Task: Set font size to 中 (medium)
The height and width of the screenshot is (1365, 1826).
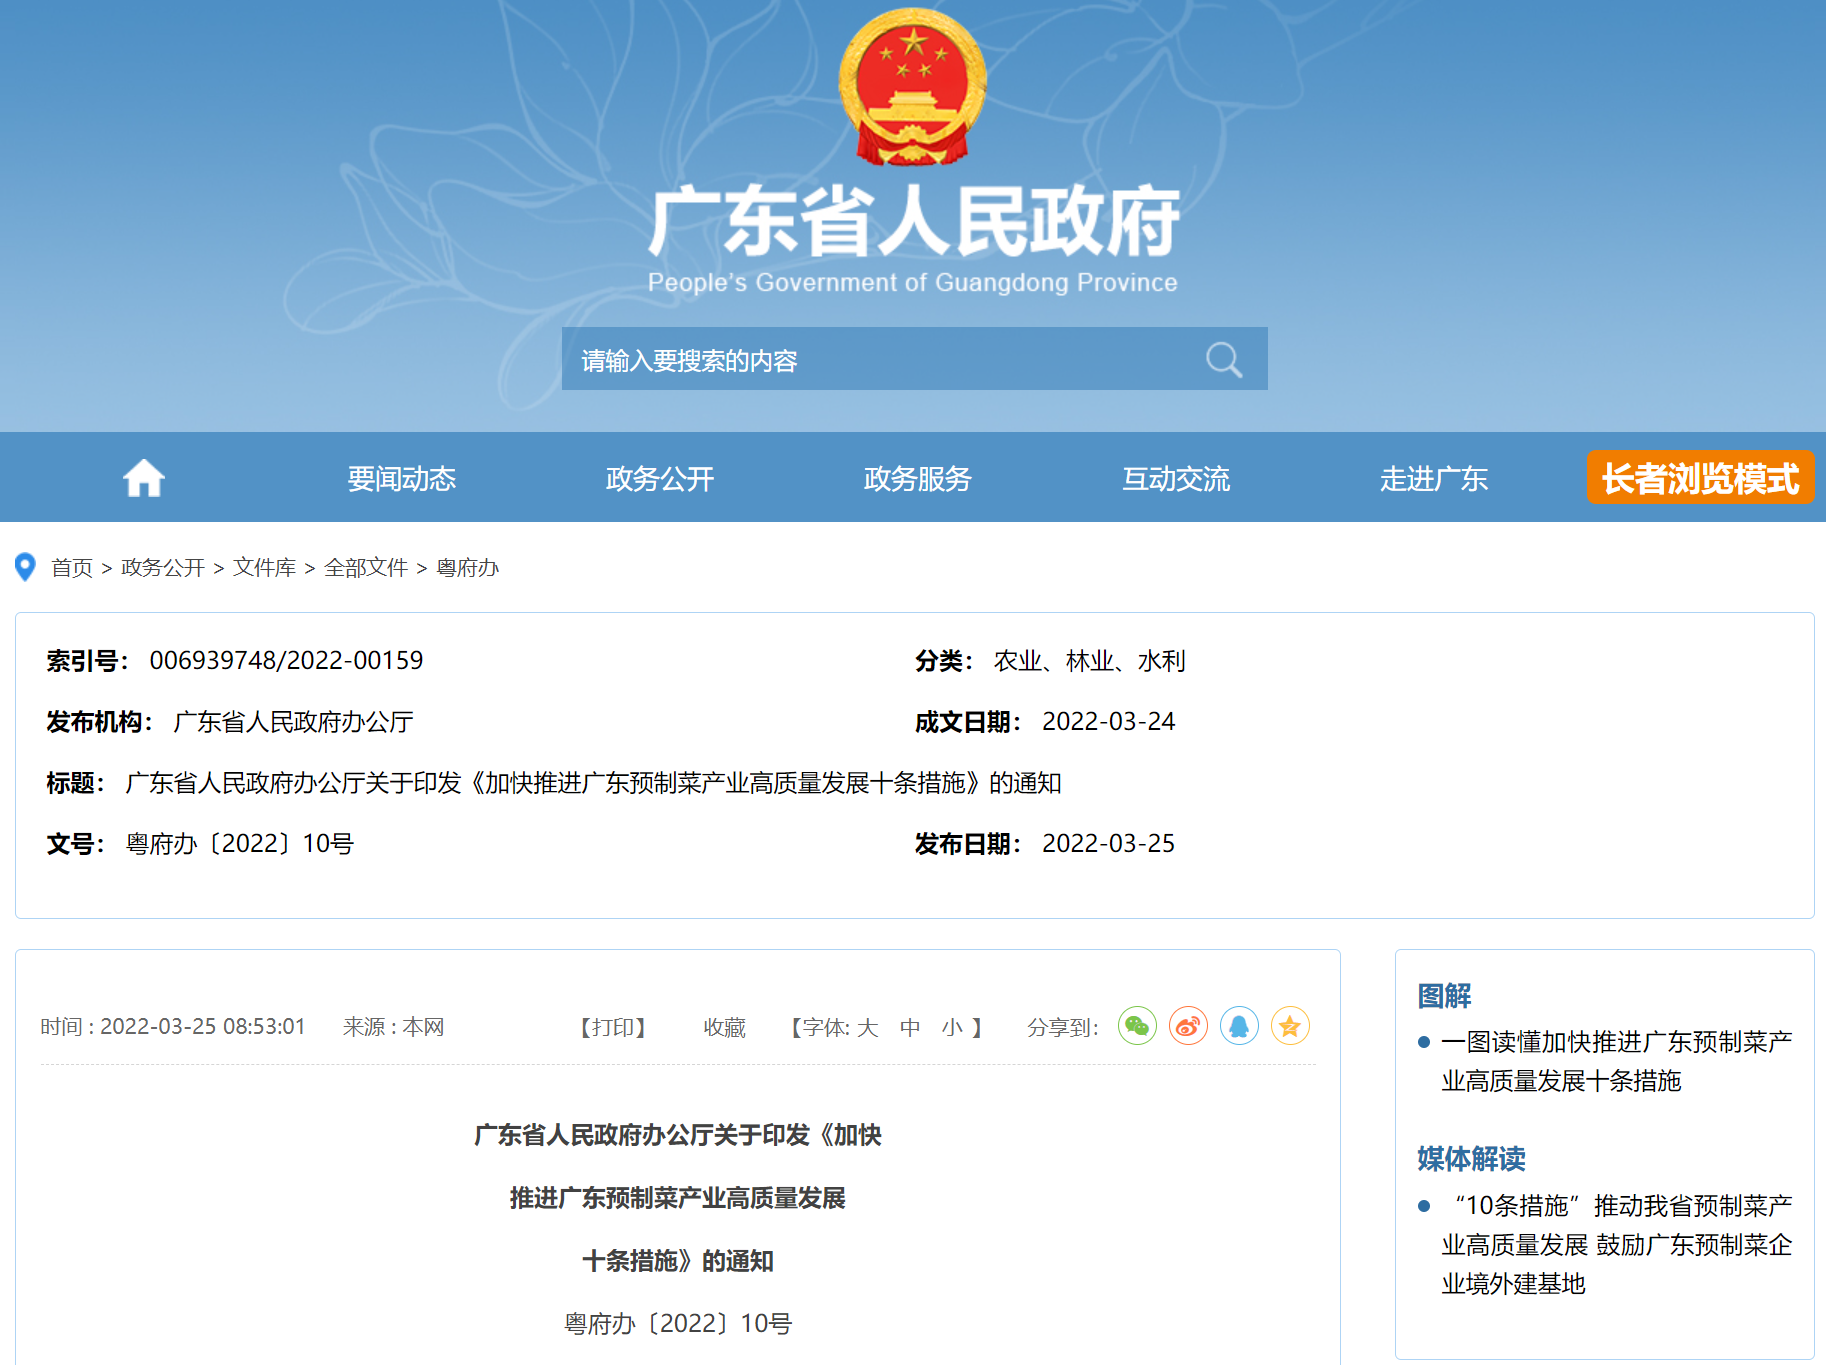Action: (909, 1027)
